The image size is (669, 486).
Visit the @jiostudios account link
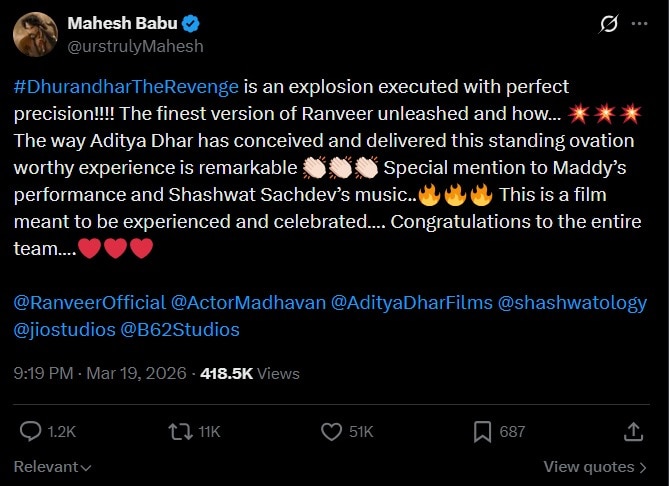coord(64,328)
